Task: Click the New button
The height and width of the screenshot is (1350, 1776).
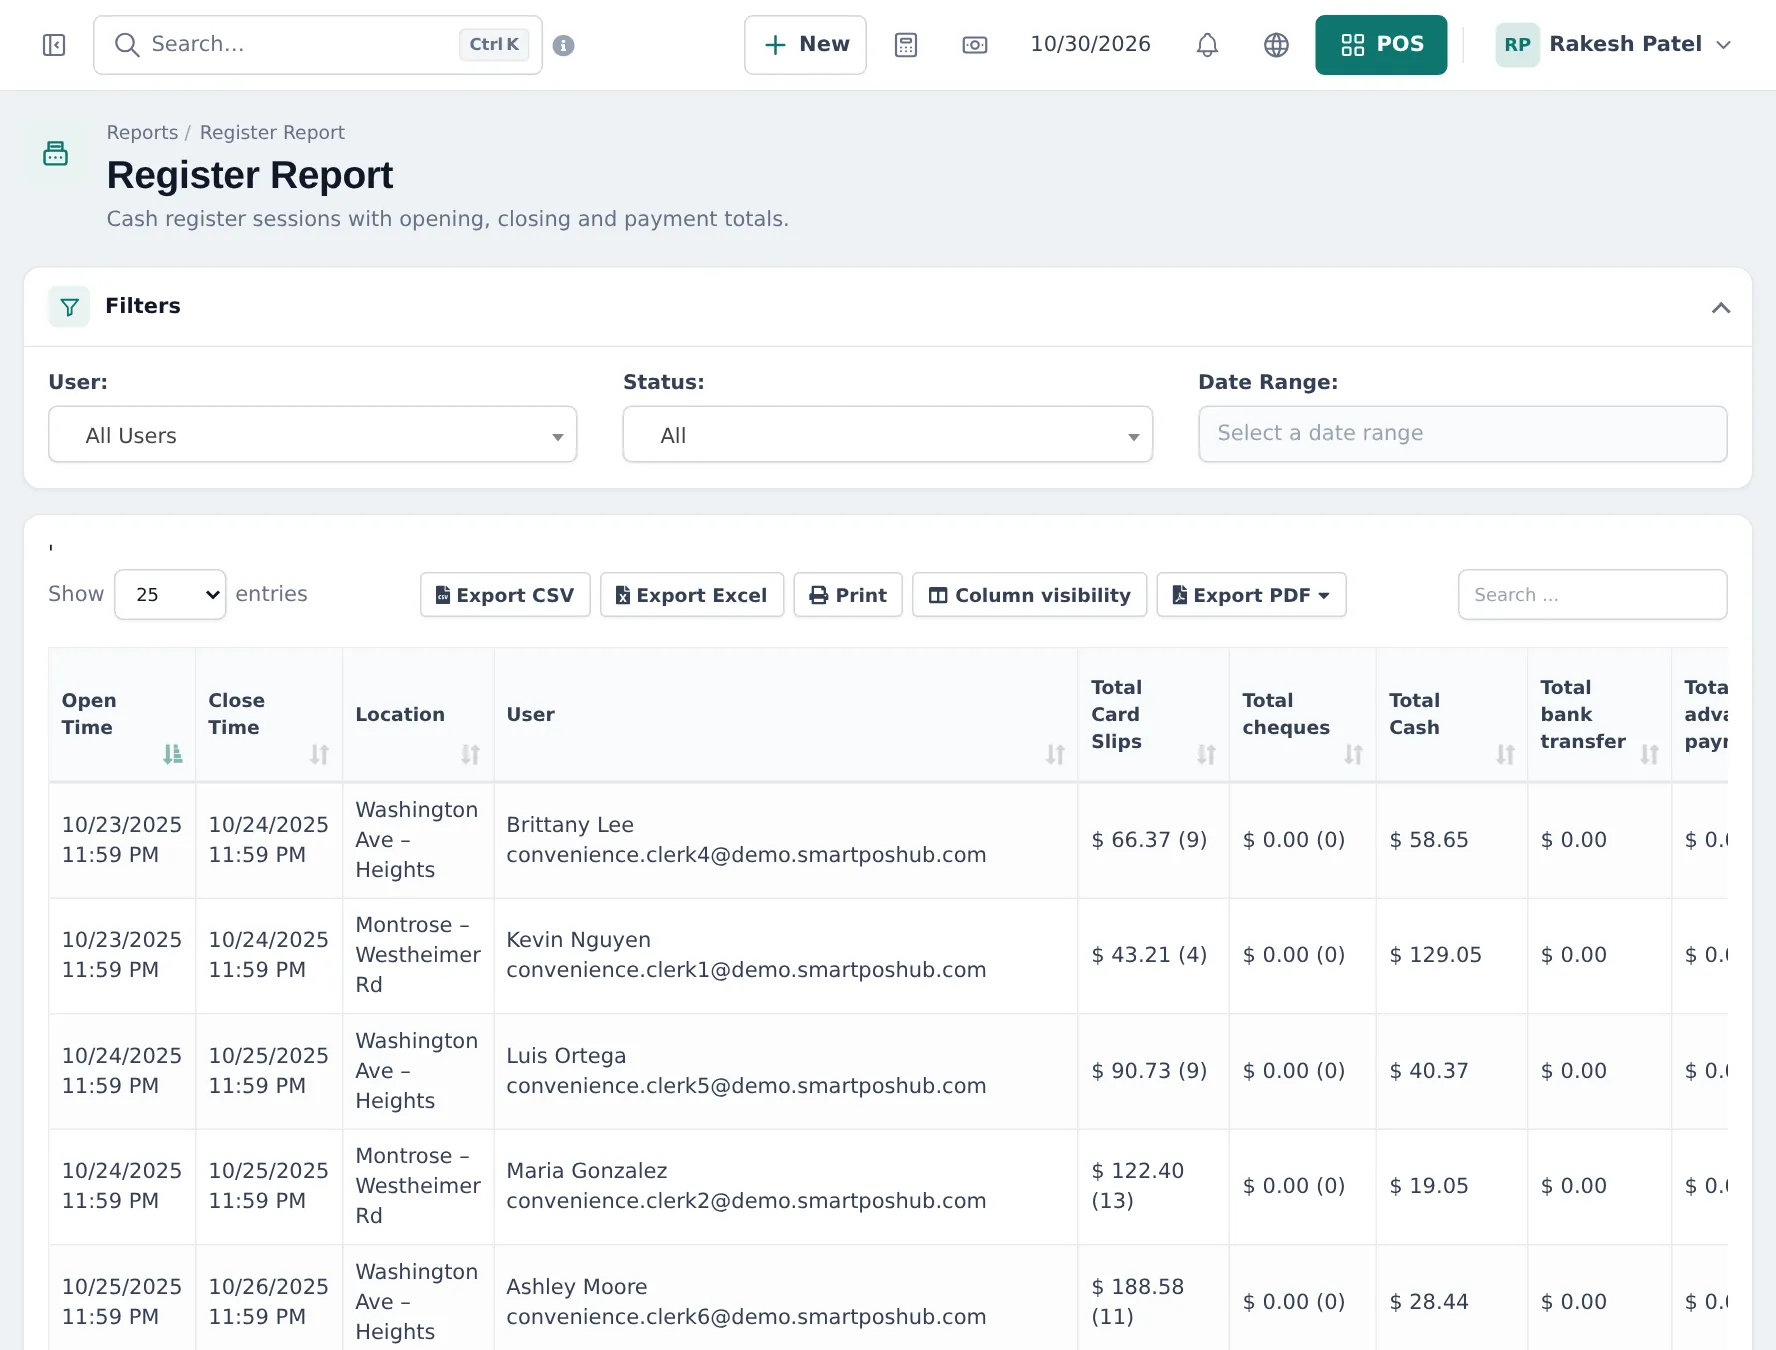Action: [805, 45]
